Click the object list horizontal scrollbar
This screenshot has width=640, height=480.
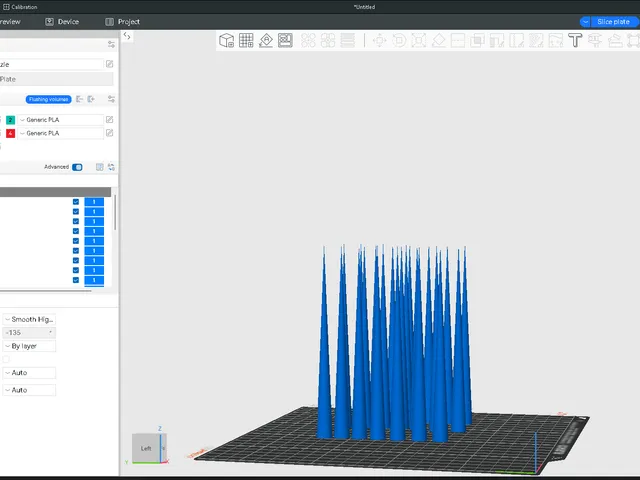point(45,291)
